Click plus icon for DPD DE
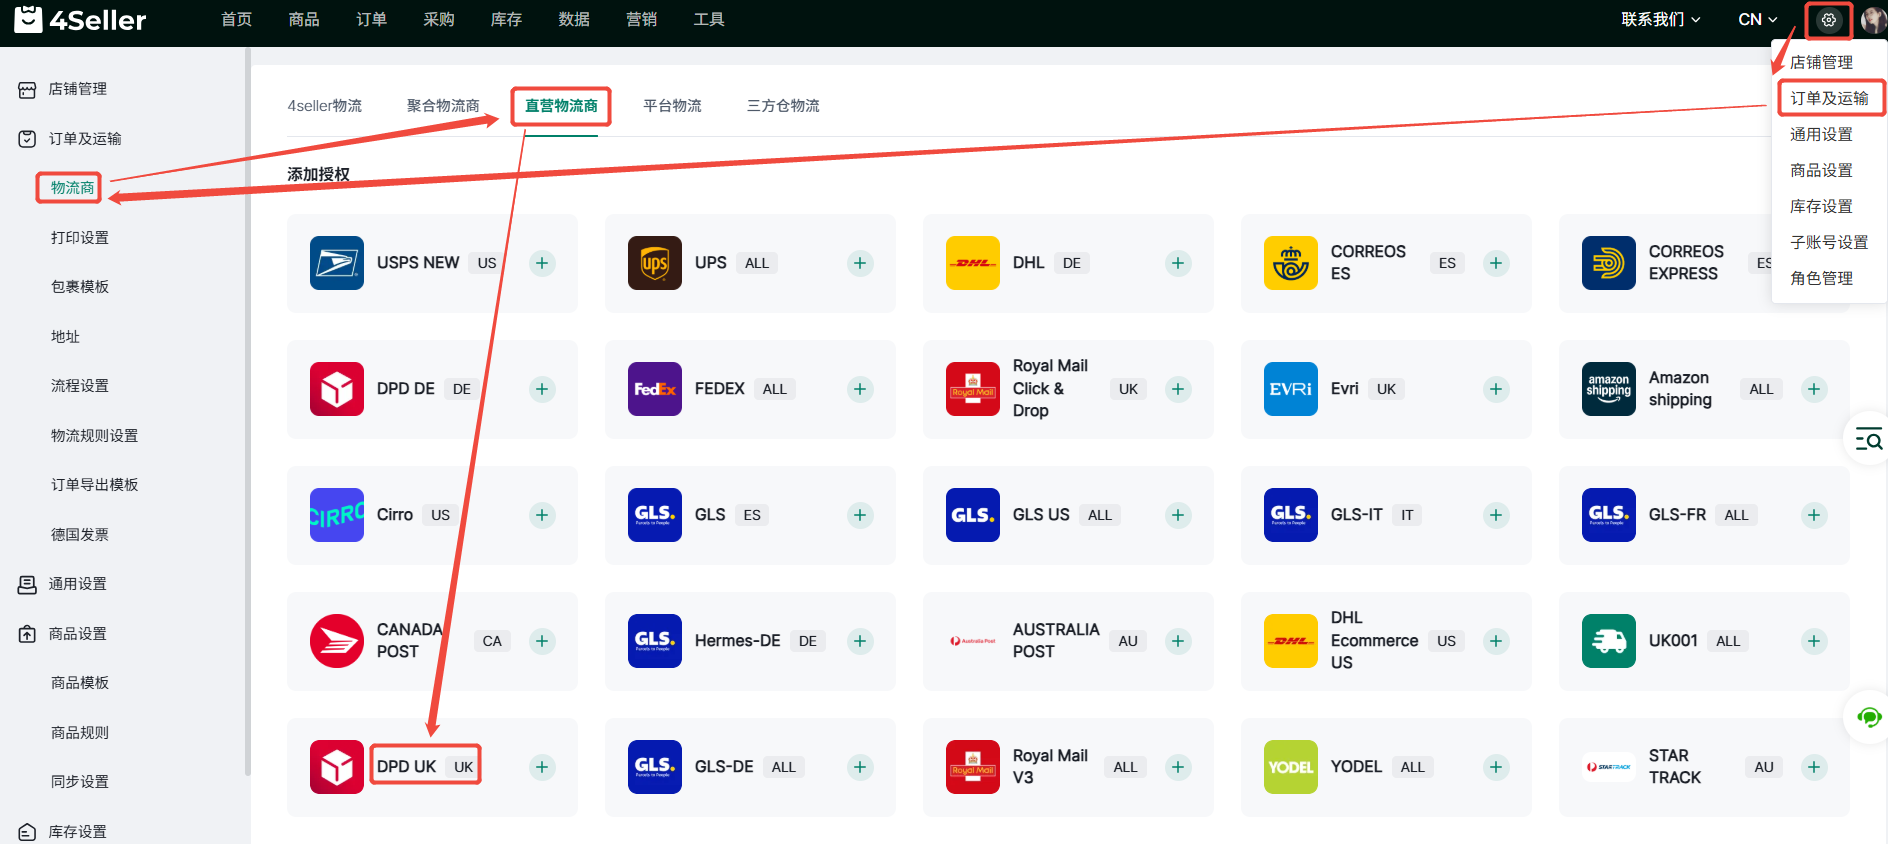The image size is (1888, 844). (542, 389)
